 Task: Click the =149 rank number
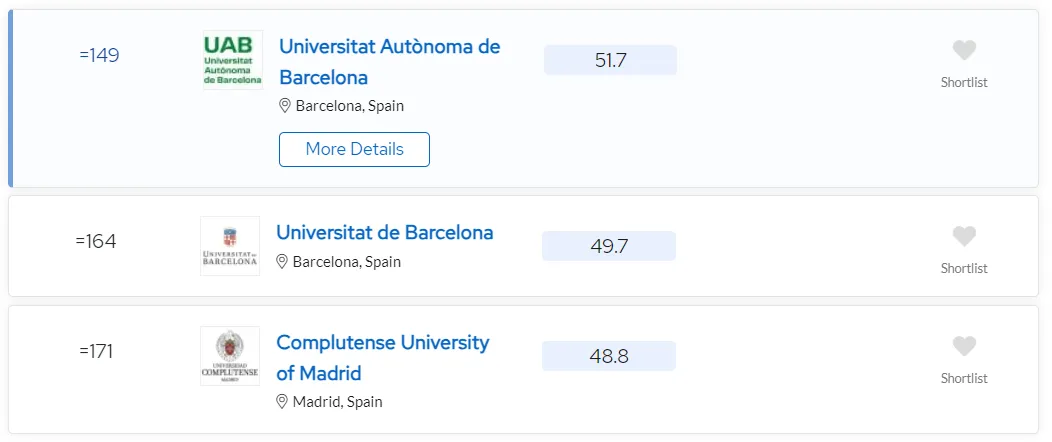(99, 55)
